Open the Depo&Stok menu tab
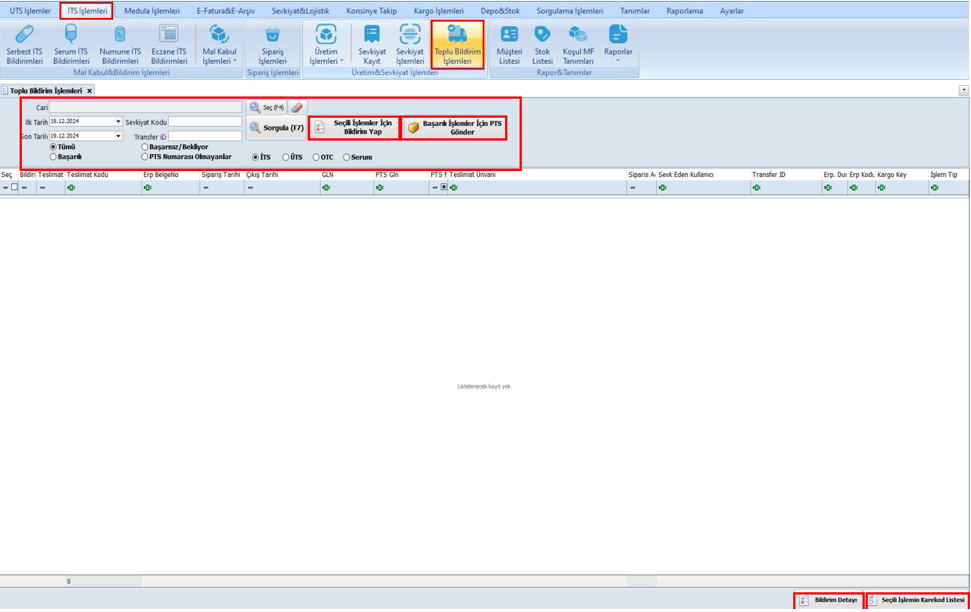971x612 pixels. coord(500,11)
